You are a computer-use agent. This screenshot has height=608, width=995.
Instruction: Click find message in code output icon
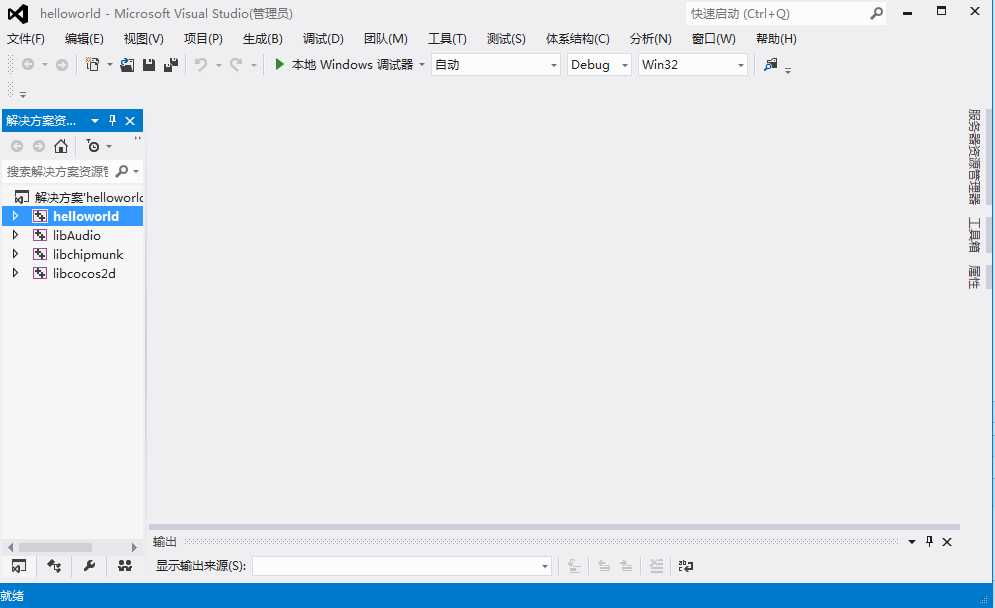[x=574, y=565]
